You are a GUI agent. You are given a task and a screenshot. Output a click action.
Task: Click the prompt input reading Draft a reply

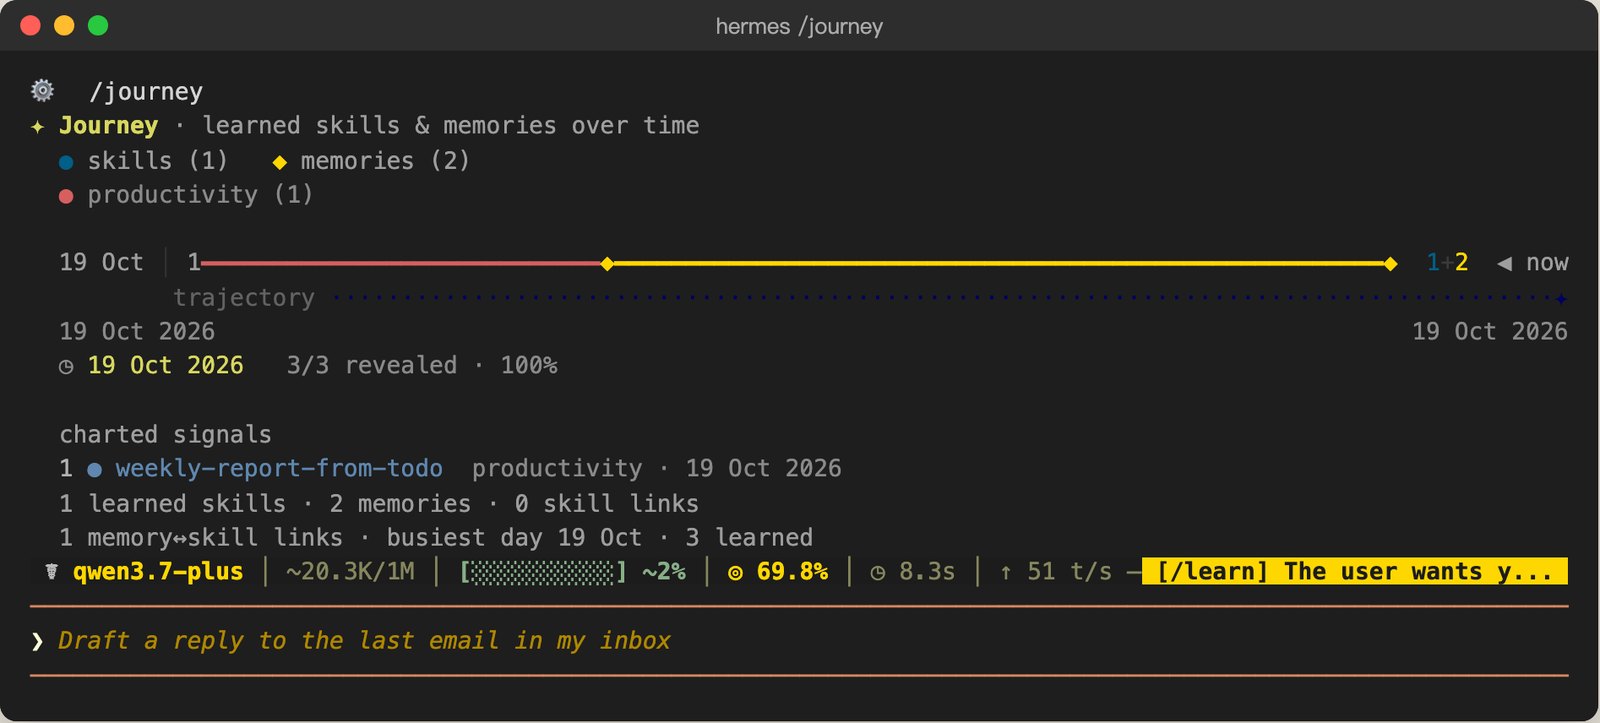point(364,641)
